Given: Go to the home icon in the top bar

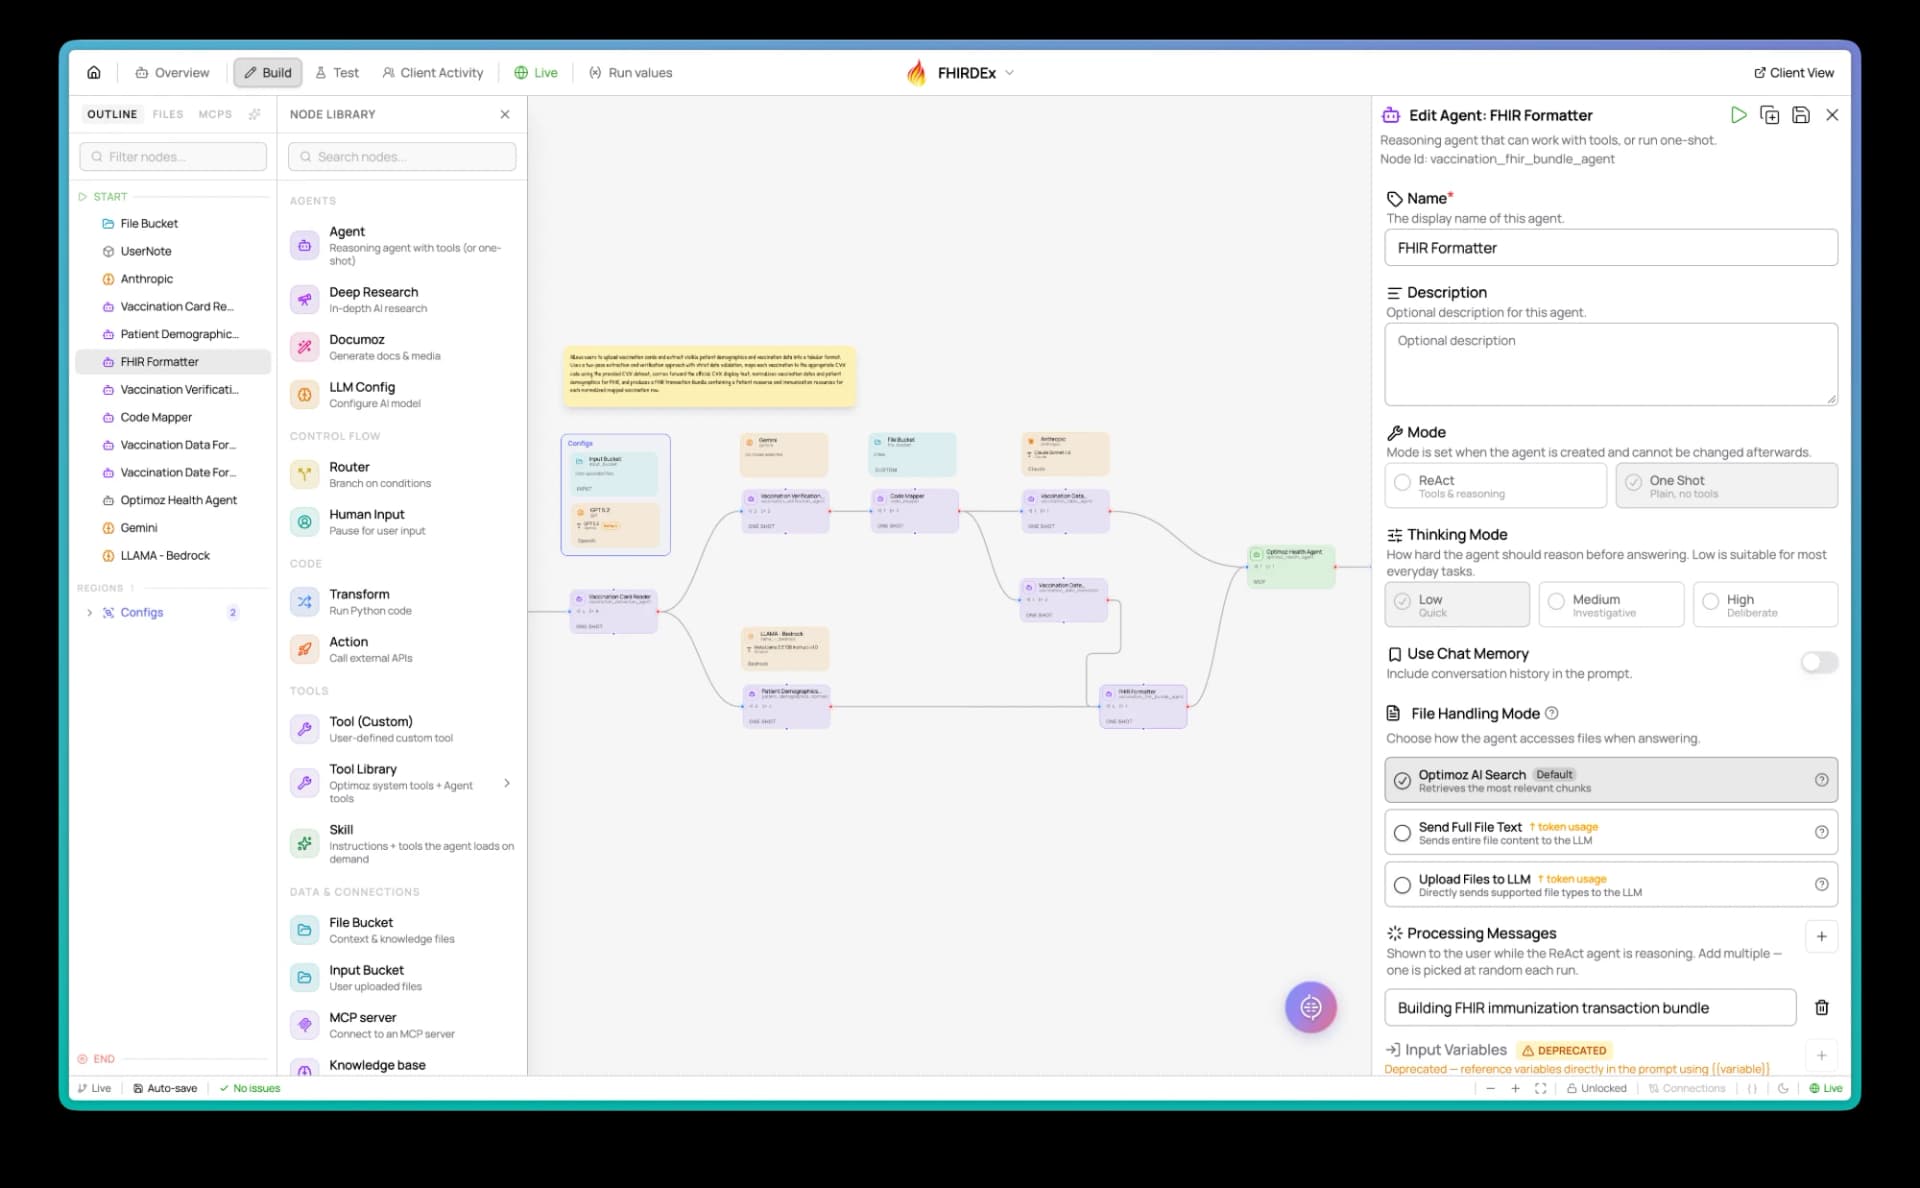Looking at the screenshot, I should click(94, 72).
